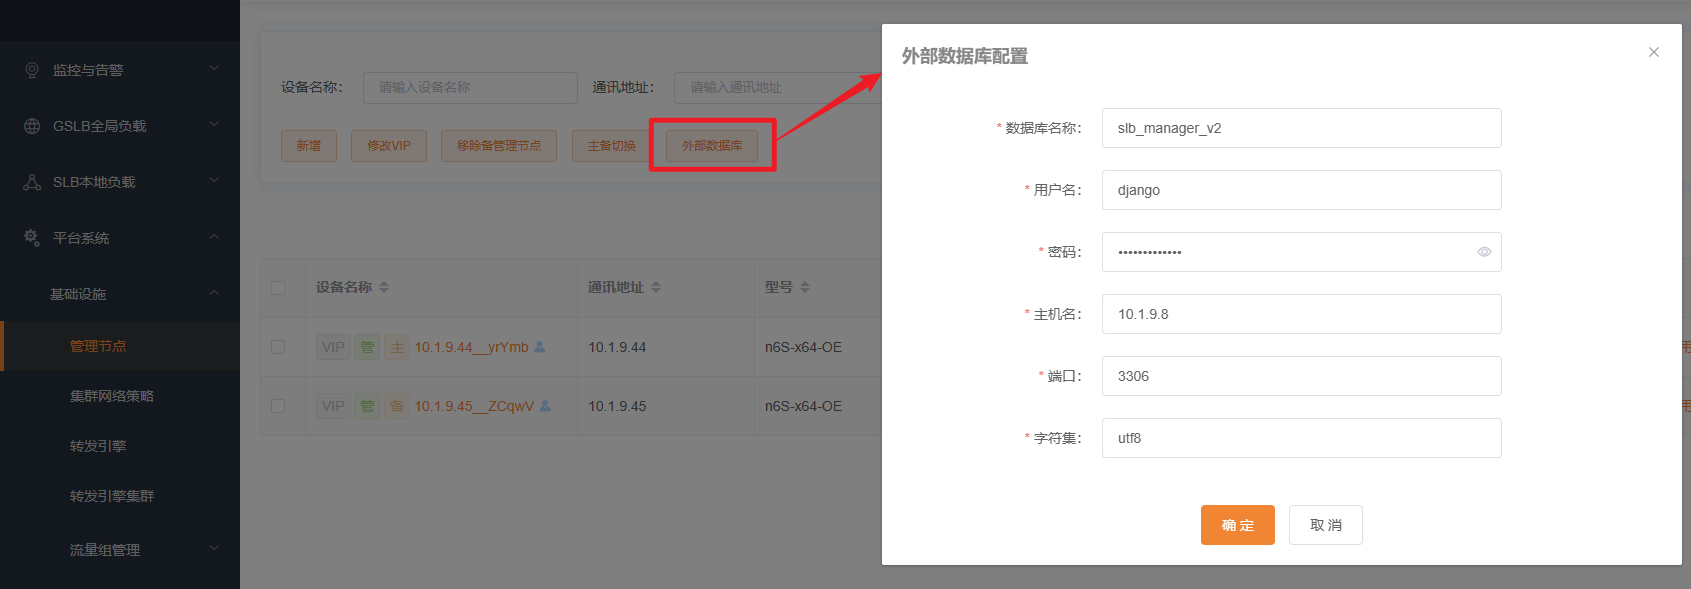Click 管 badge in 10.1.9.45 row
The height and width of the screenshot is (589, 1691).
367,406
